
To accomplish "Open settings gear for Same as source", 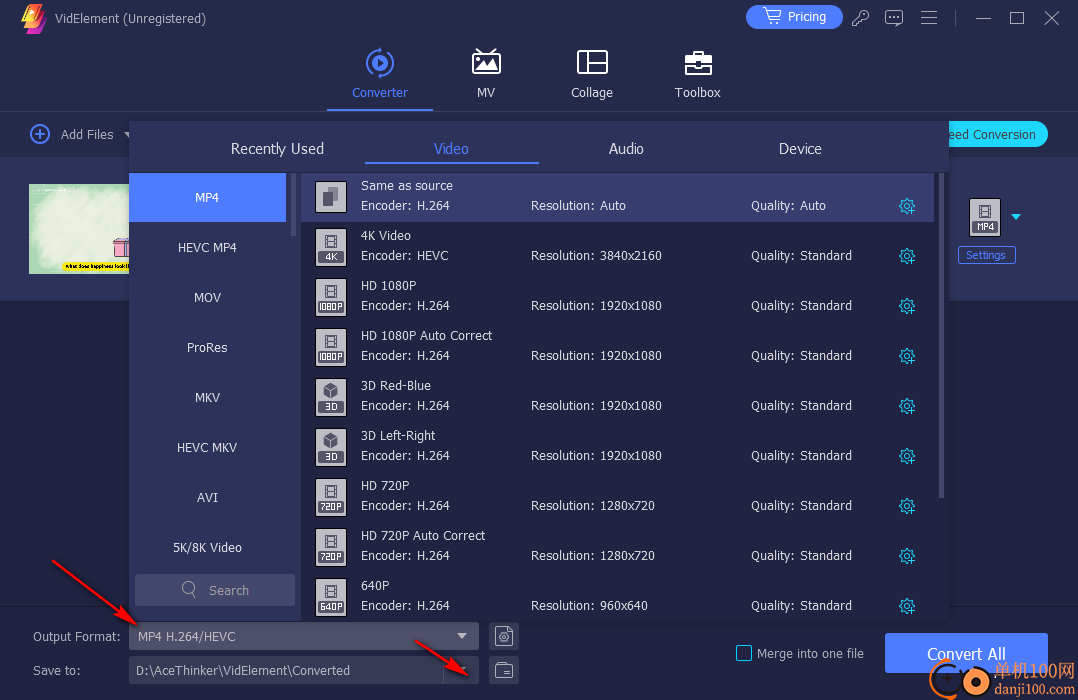I will pyautogui.click(x=907, y=206).
